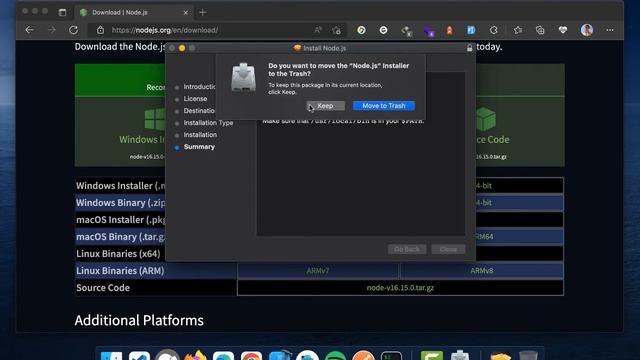Click Move to Trash button
The width and height of the screenshot is (640, 360).
(384, 106)
